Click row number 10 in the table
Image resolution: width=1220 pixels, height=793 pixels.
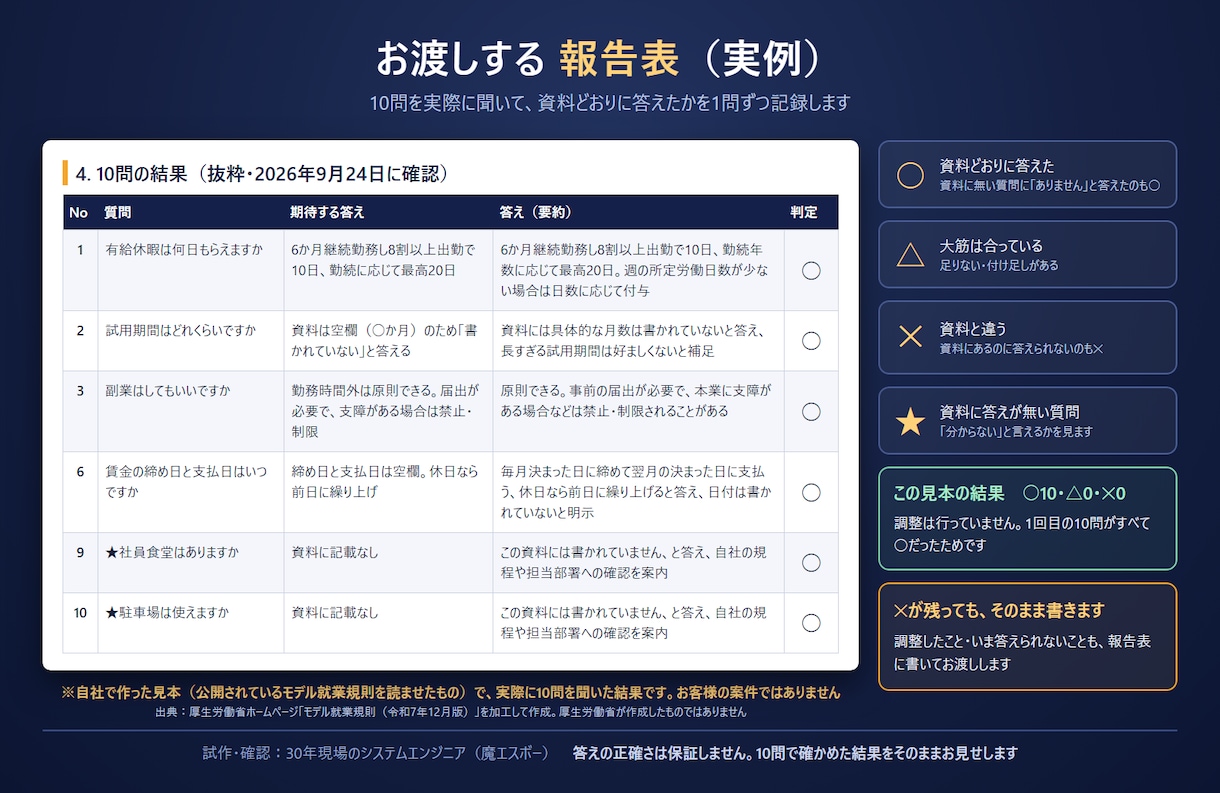(80, 612)
